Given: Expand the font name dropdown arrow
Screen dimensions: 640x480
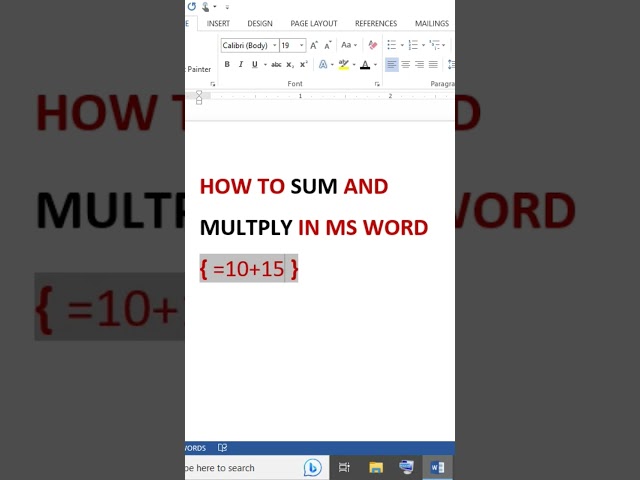Looking at the screenshot, I should 275,45.
